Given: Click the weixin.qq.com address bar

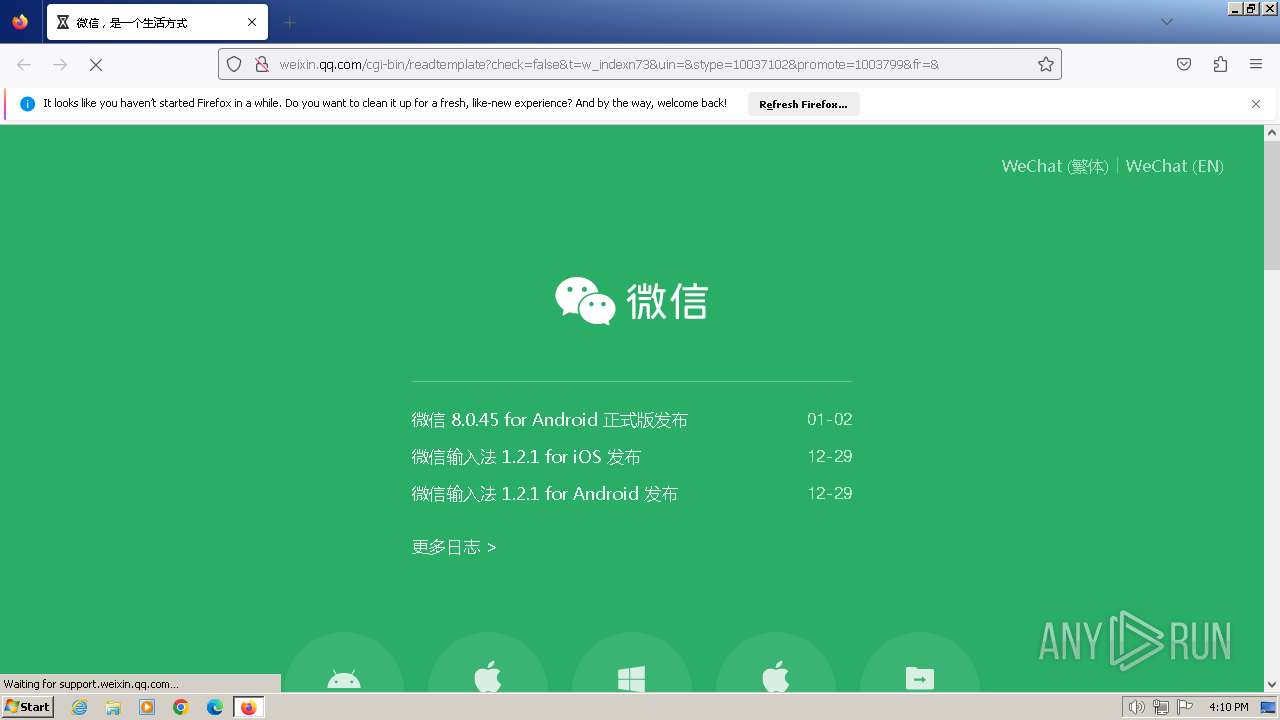Looking at the screenshot, I should point(640,64).
